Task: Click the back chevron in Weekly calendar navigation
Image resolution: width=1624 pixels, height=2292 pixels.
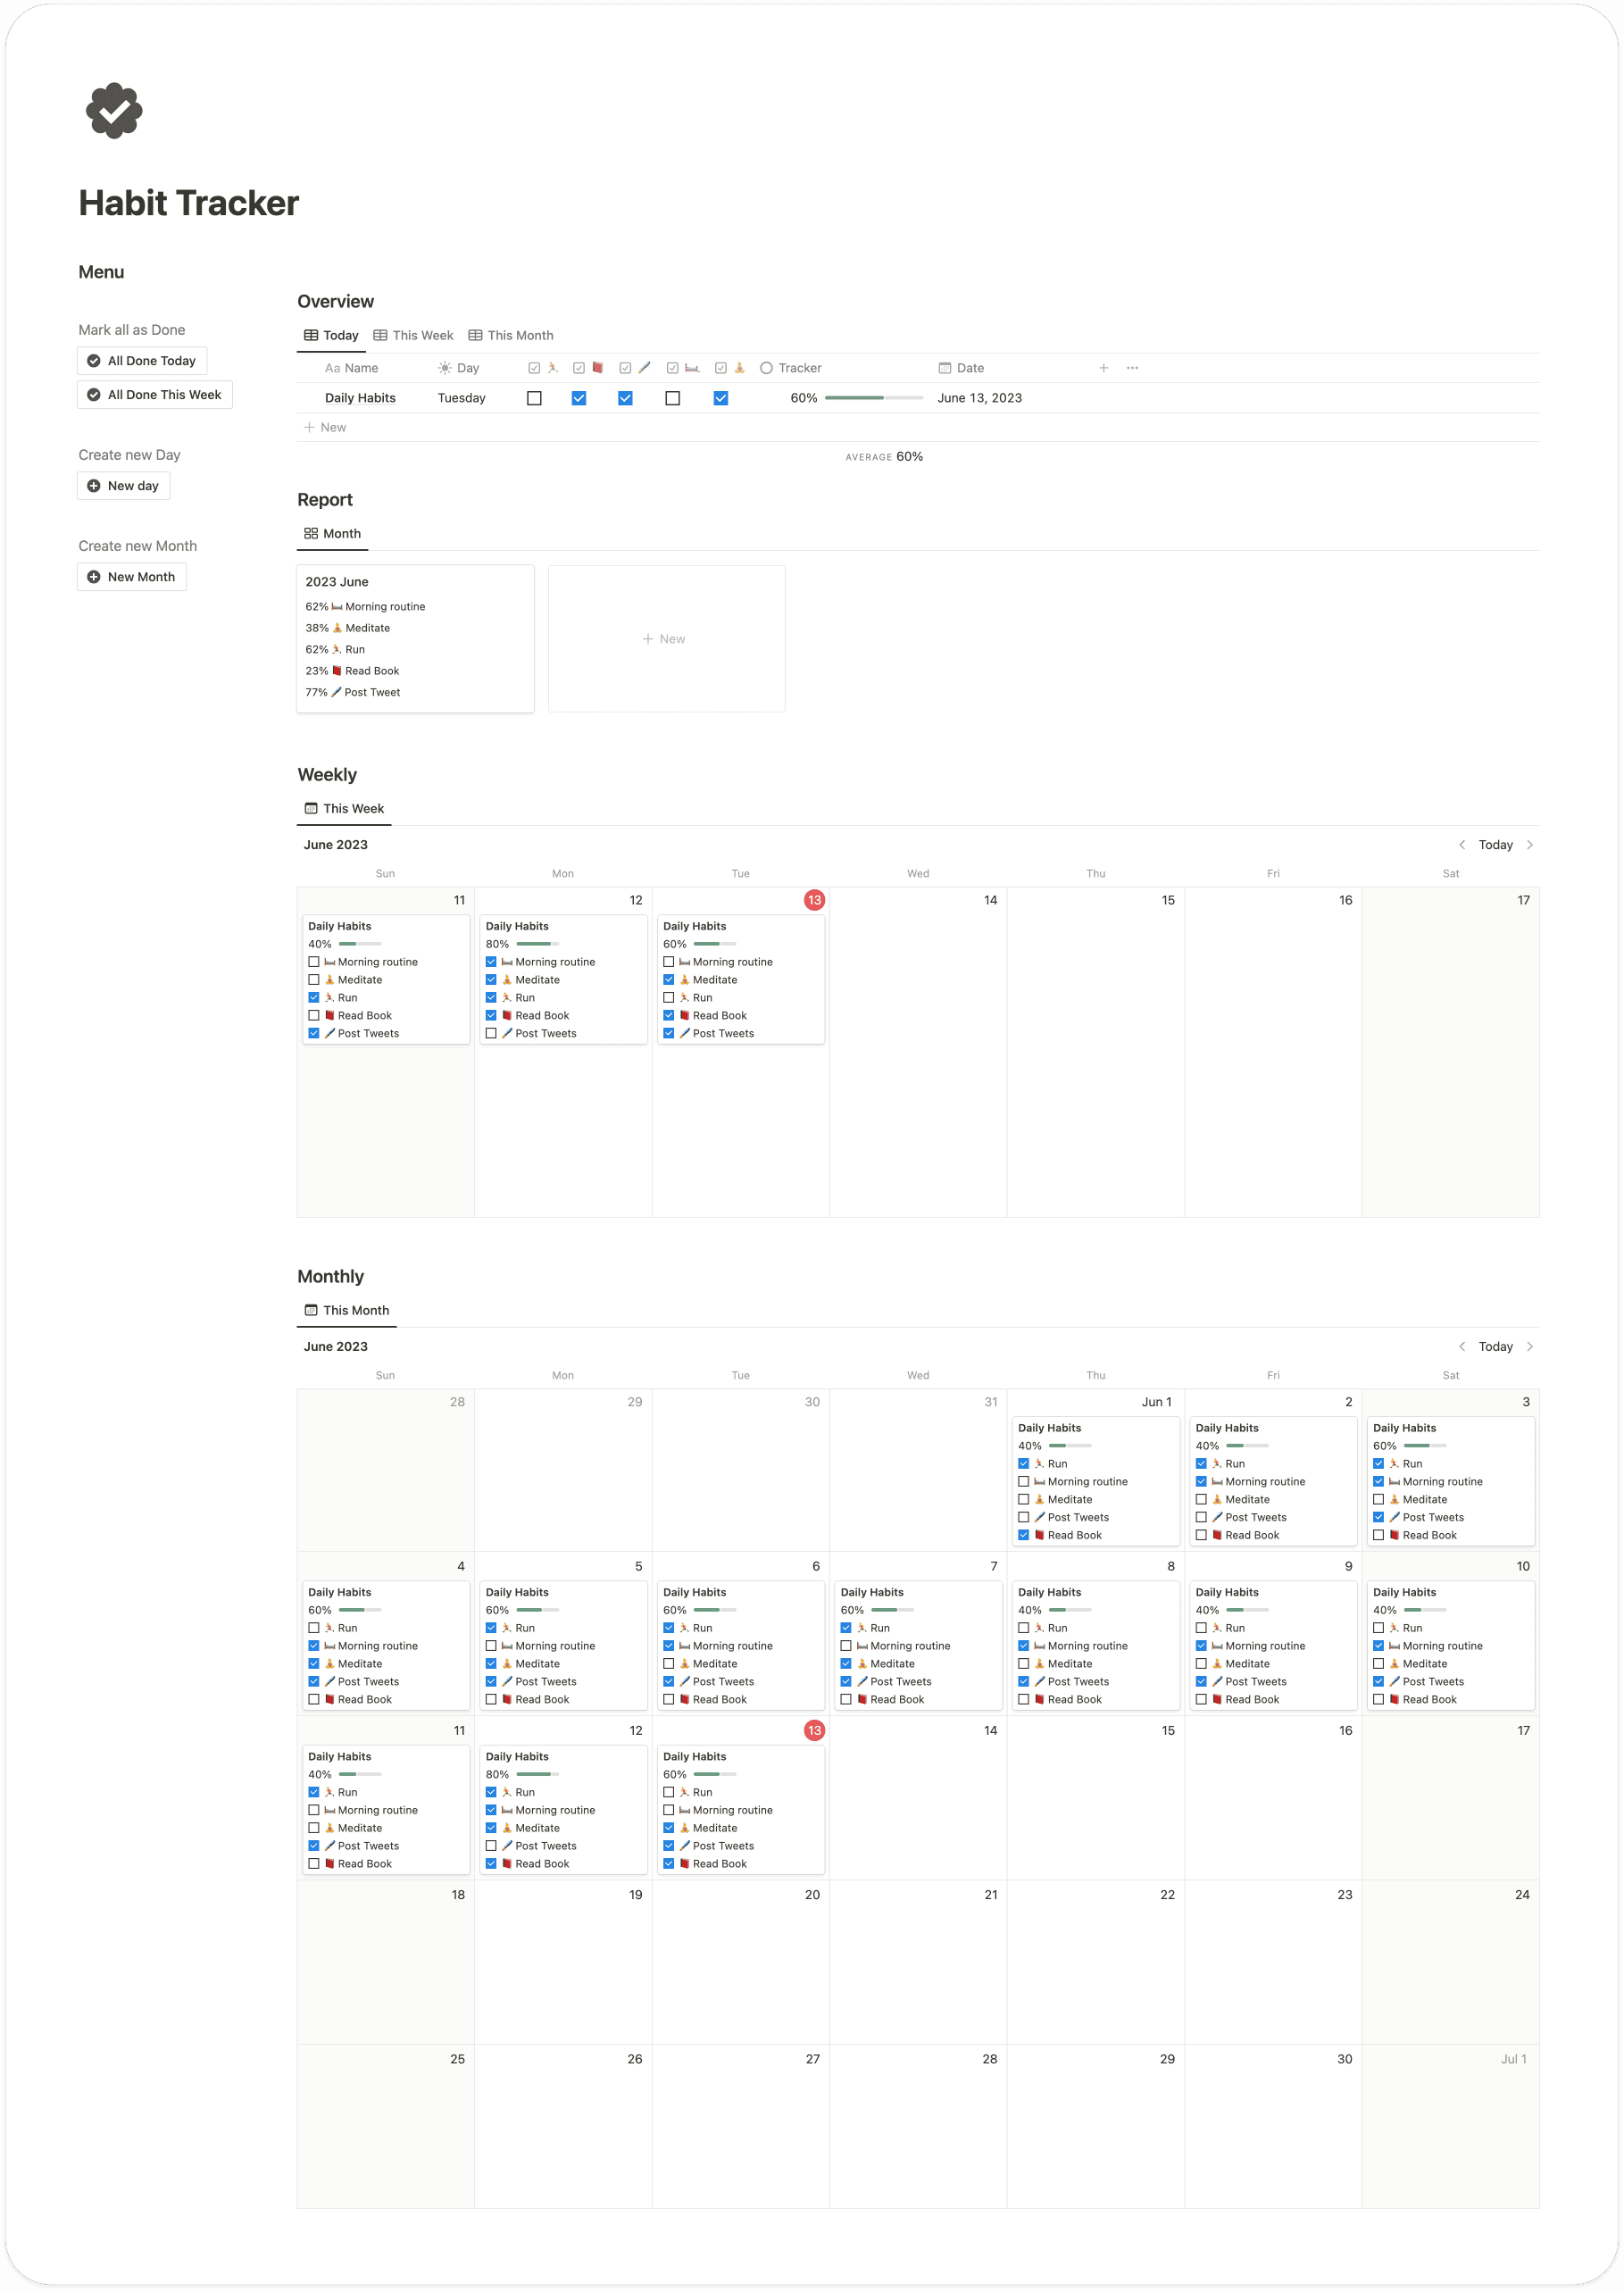Action: [1463, 844]
